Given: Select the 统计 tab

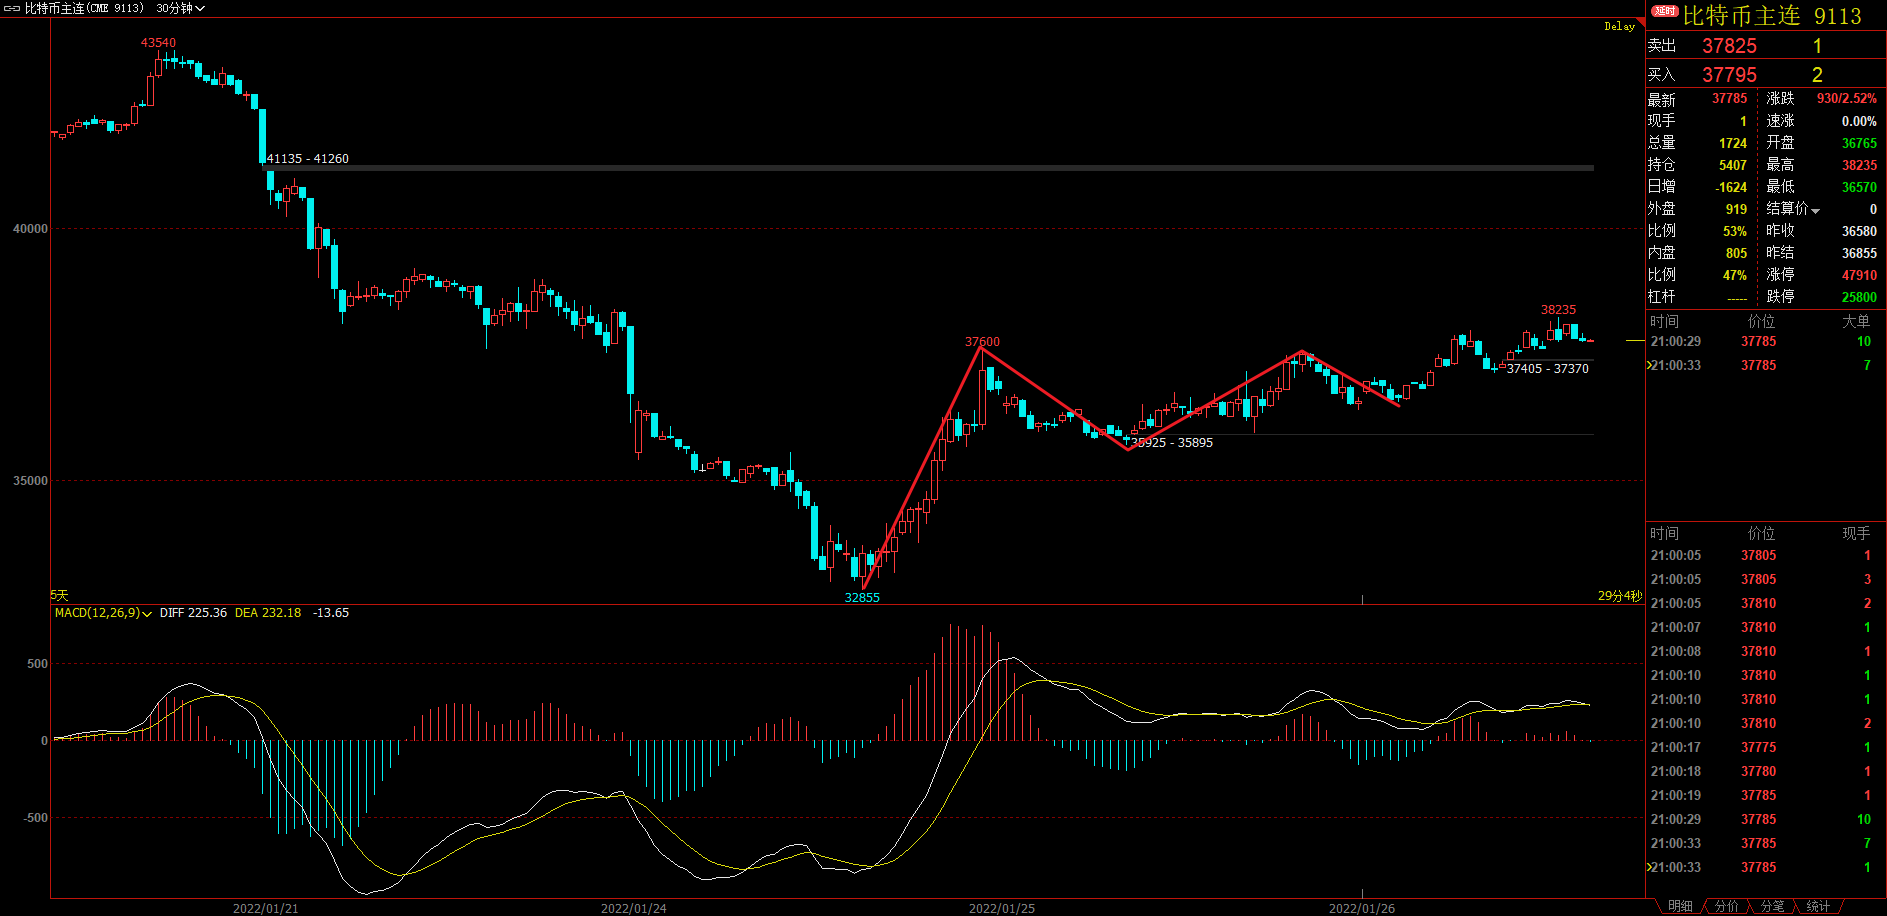Looking at the screenshot, I should [1818, 906].
